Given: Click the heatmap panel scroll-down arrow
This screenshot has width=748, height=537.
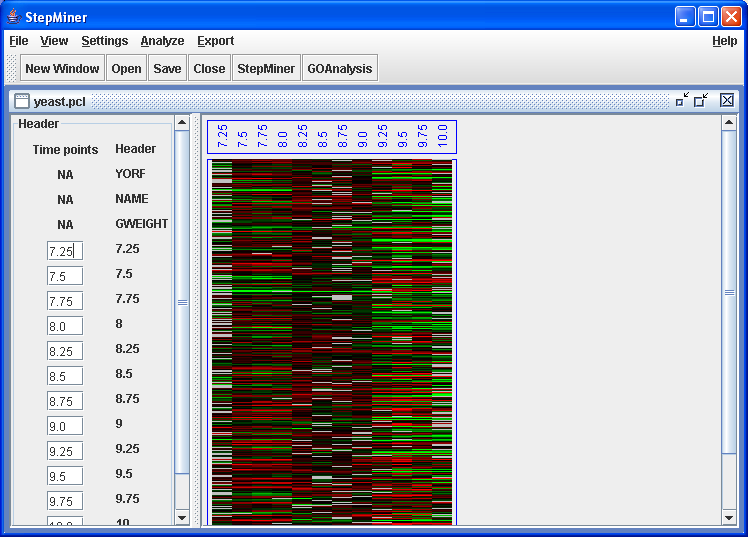Looking at the screenshot, I should click(729, 517).
